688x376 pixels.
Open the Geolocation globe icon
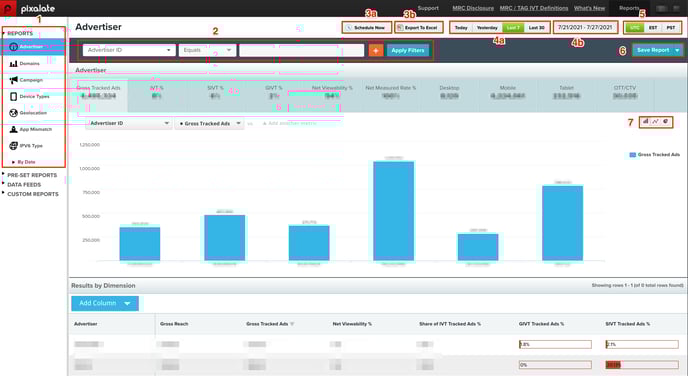tap(14, 113)
